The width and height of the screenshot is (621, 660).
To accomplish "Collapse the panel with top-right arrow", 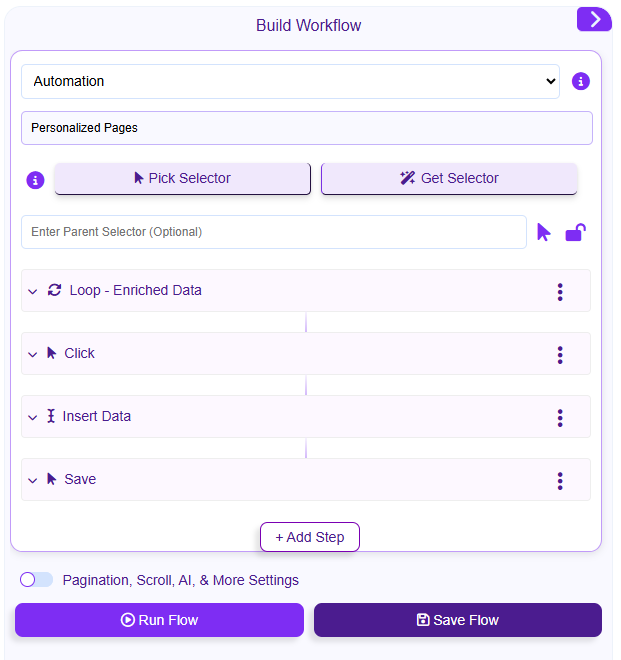I will (594, 19).
